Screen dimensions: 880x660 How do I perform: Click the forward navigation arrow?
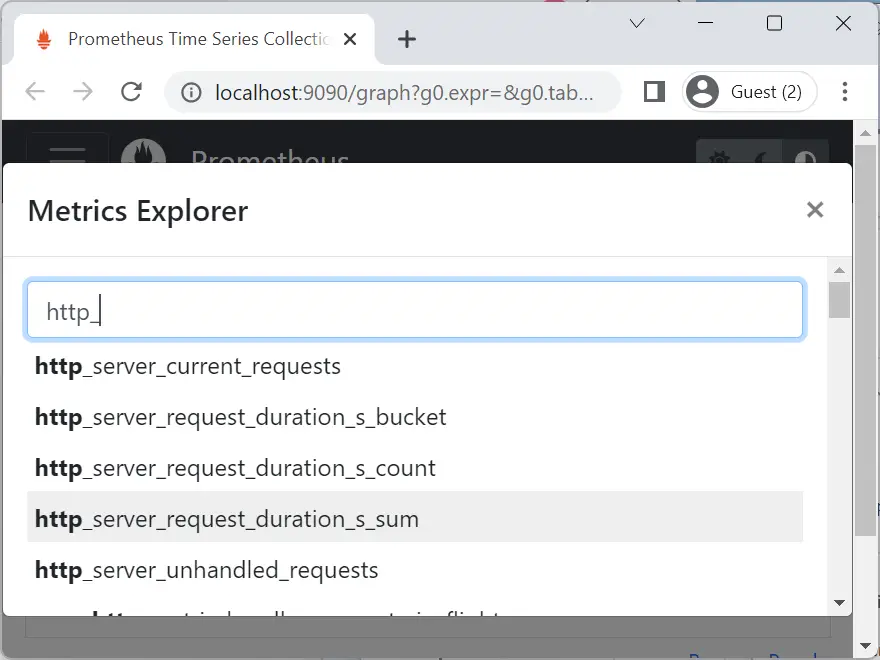(83, 91)
